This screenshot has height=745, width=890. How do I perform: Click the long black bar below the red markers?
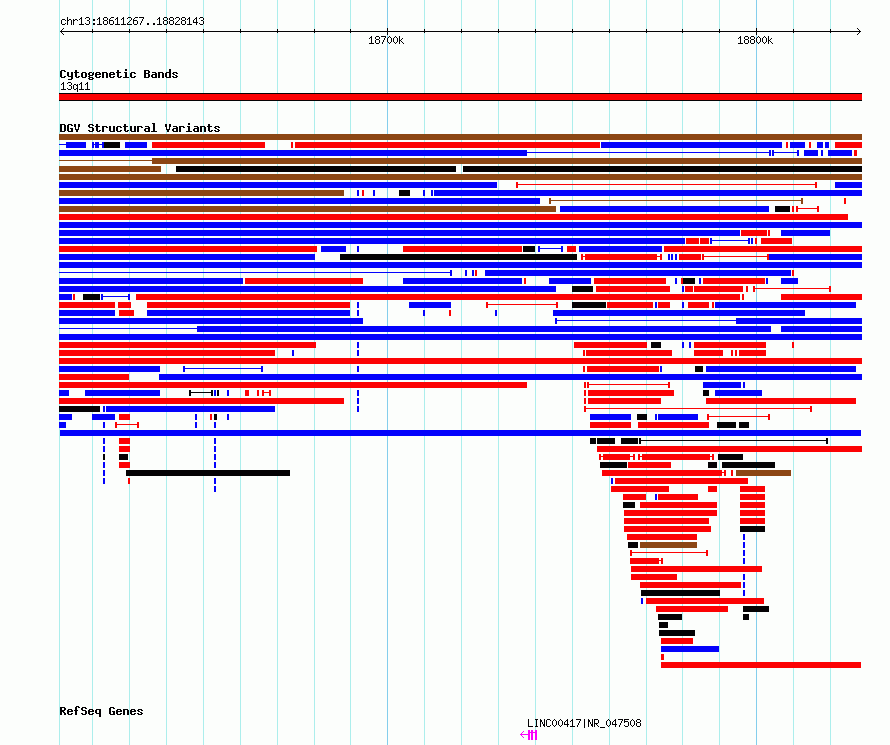[x=208, y=473]
